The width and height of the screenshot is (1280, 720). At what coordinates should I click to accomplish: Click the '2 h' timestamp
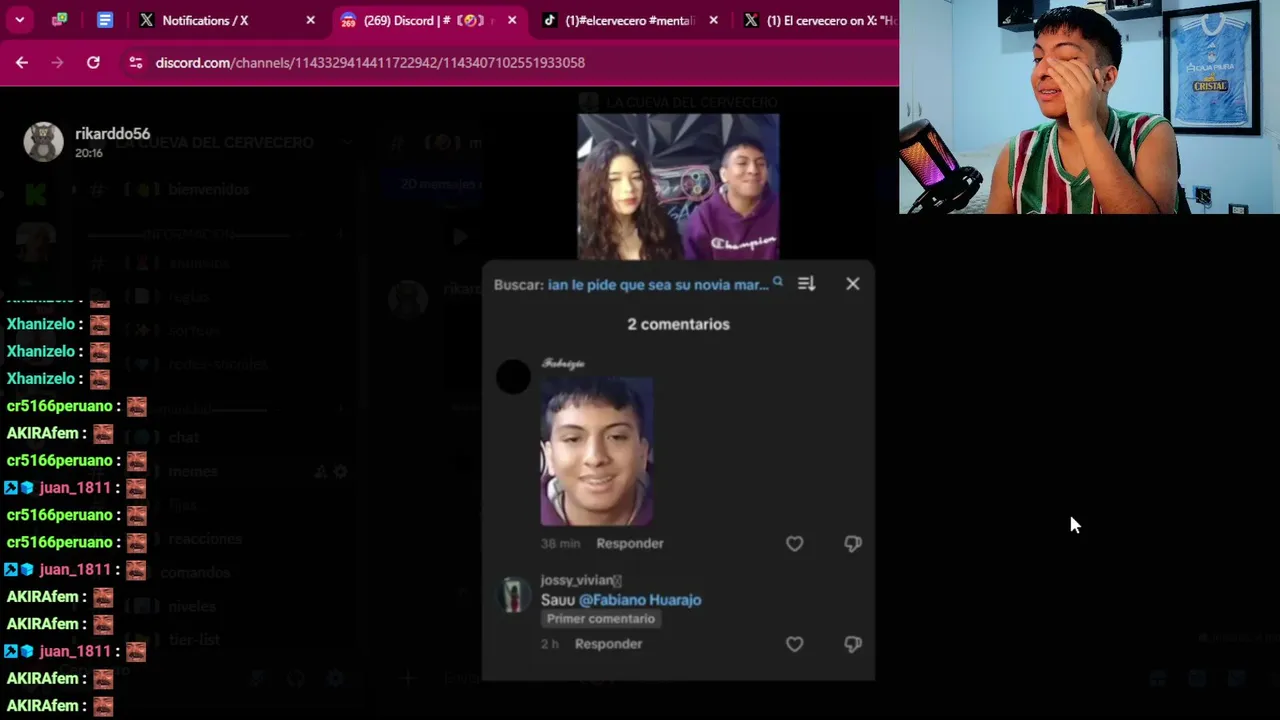click(x=550, y=644)
